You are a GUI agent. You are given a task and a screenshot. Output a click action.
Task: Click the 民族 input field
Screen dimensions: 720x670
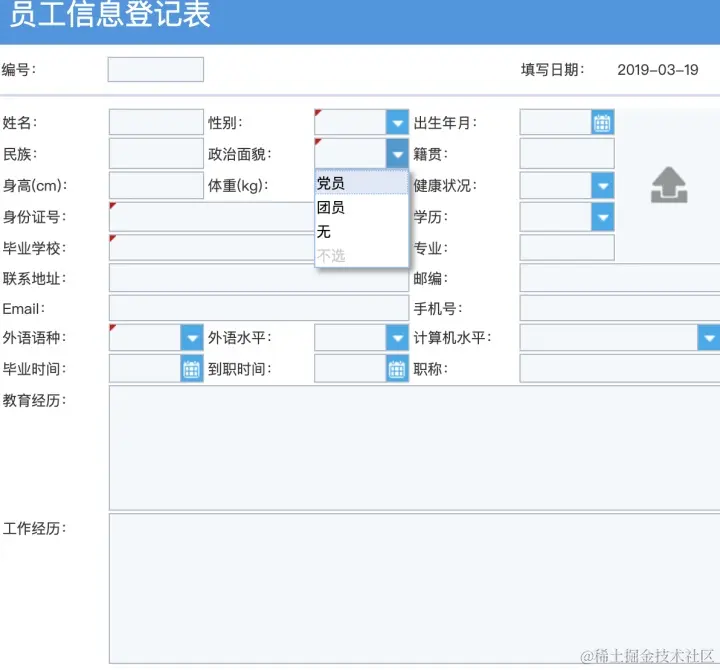pos(156,154)
